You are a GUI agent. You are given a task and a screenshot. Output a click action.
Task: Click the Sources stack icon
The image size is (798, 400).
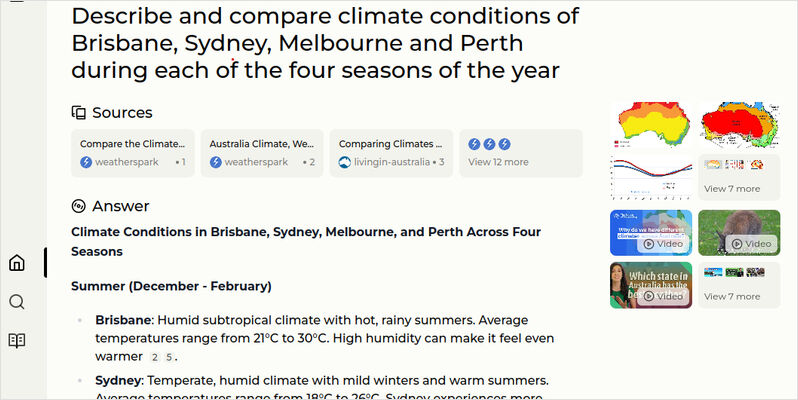pyautogui.click(x=78, y=112)
